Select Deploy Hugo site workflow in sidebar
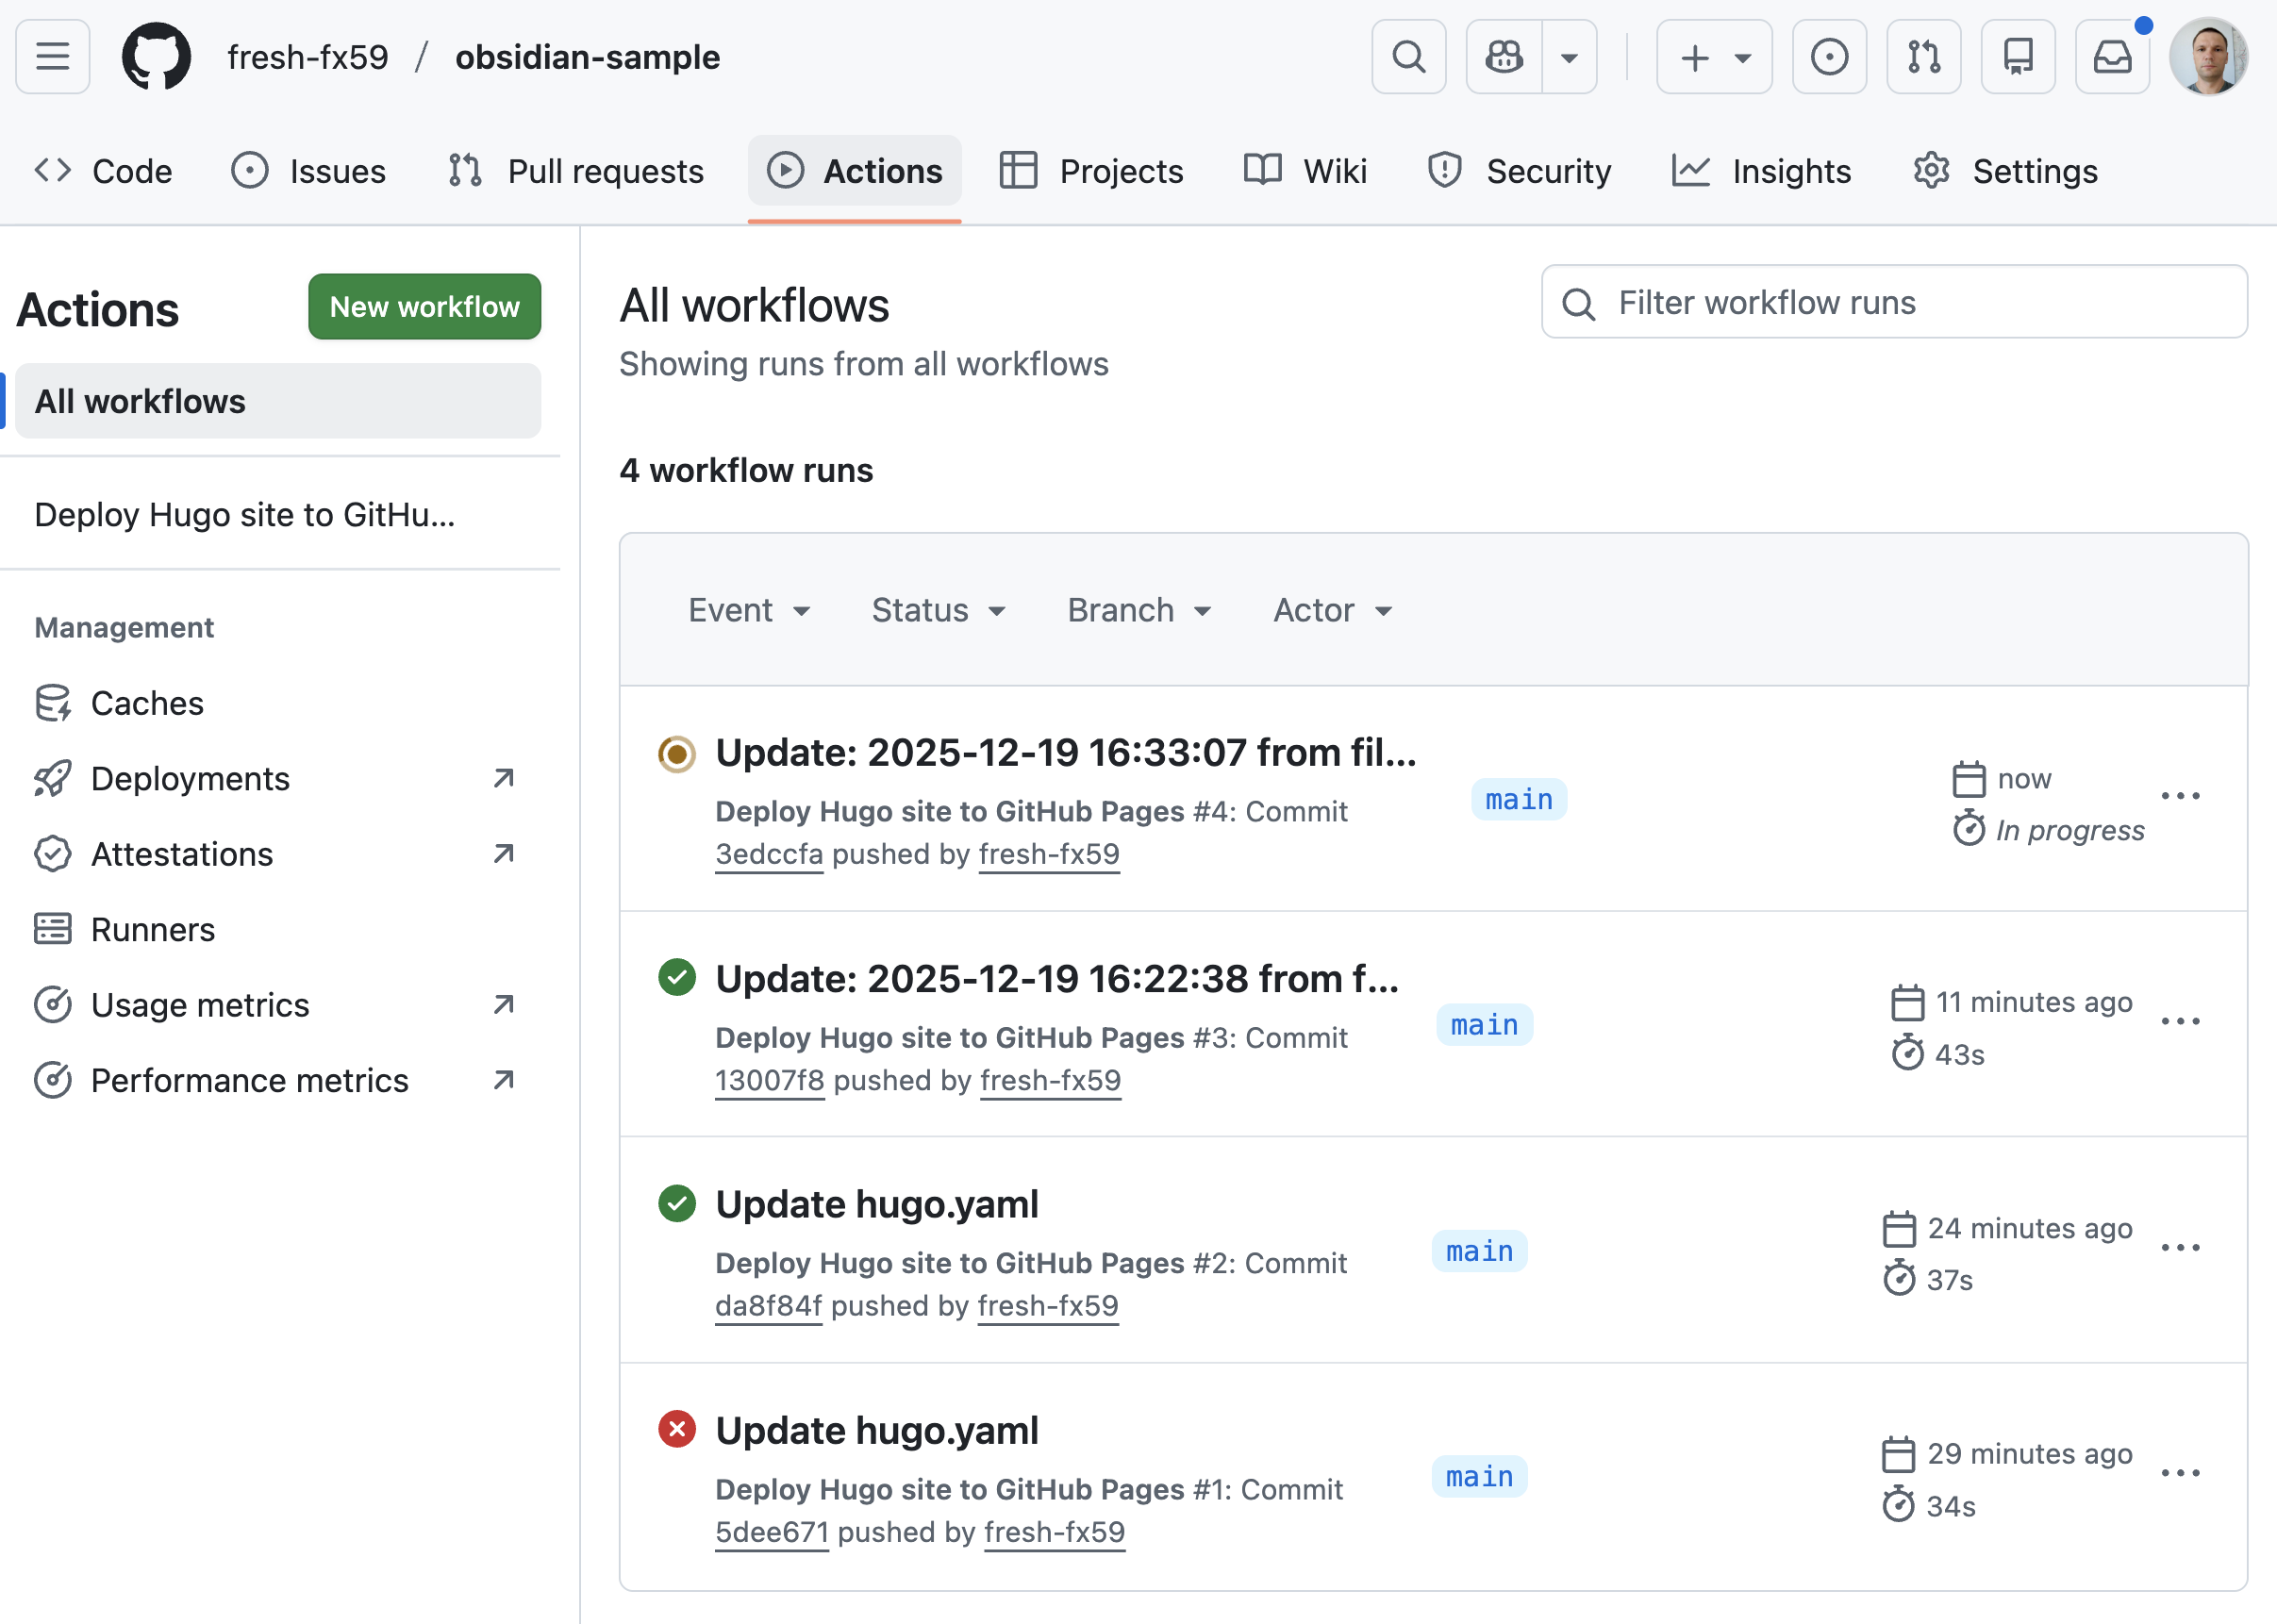 tap(245, 514)
